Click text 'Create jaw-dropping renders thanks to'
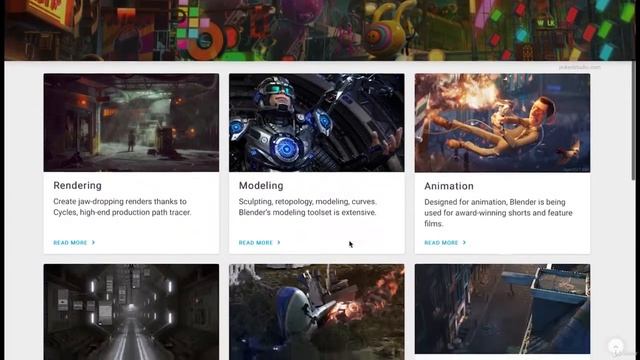Image resolution: width=640 pixels, height=360 pixels. [120, 201]
